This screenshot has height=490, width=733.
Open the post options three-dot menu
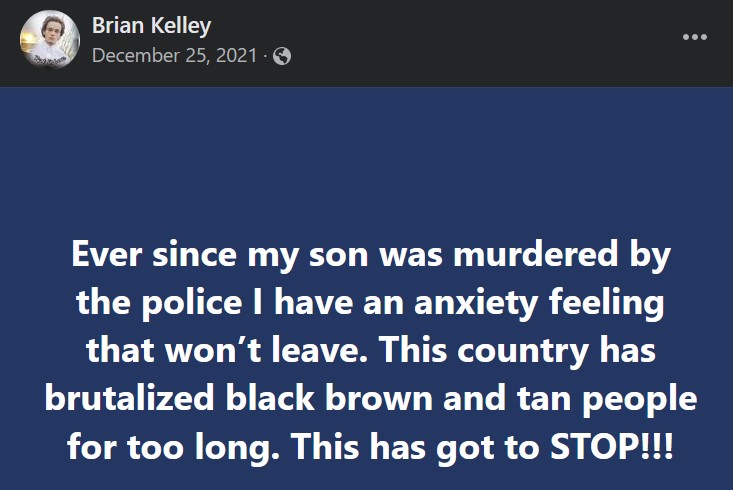click(694, 37)
